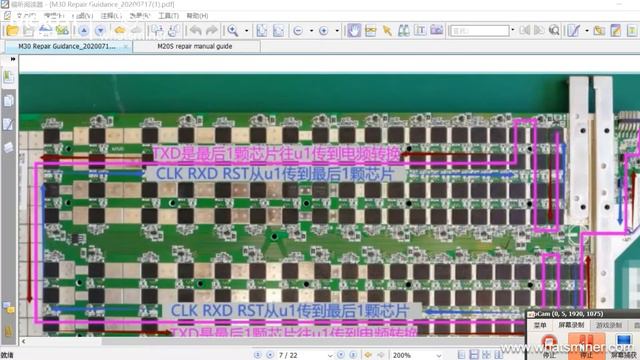Open the Help (帮助) menu
The width and height of the screenshot is (640, 360).
[x=197, y=16]
